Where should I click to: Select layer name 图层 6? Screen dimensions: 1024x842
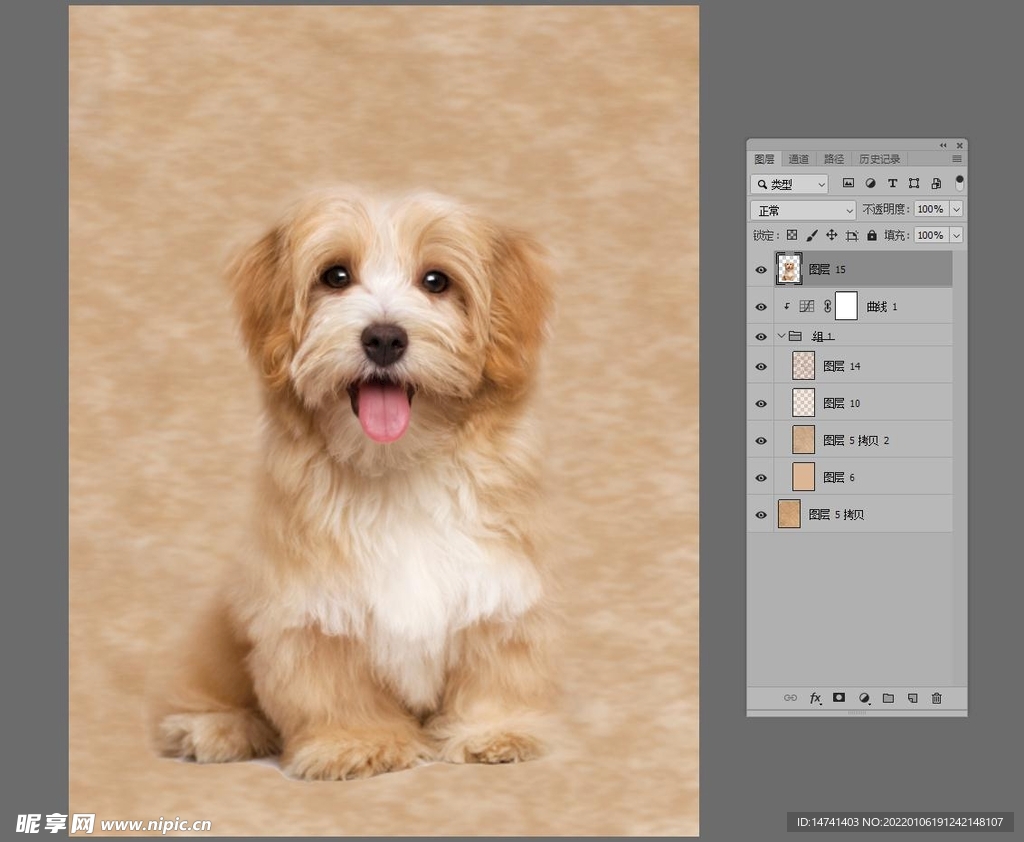tap(839, 478)
